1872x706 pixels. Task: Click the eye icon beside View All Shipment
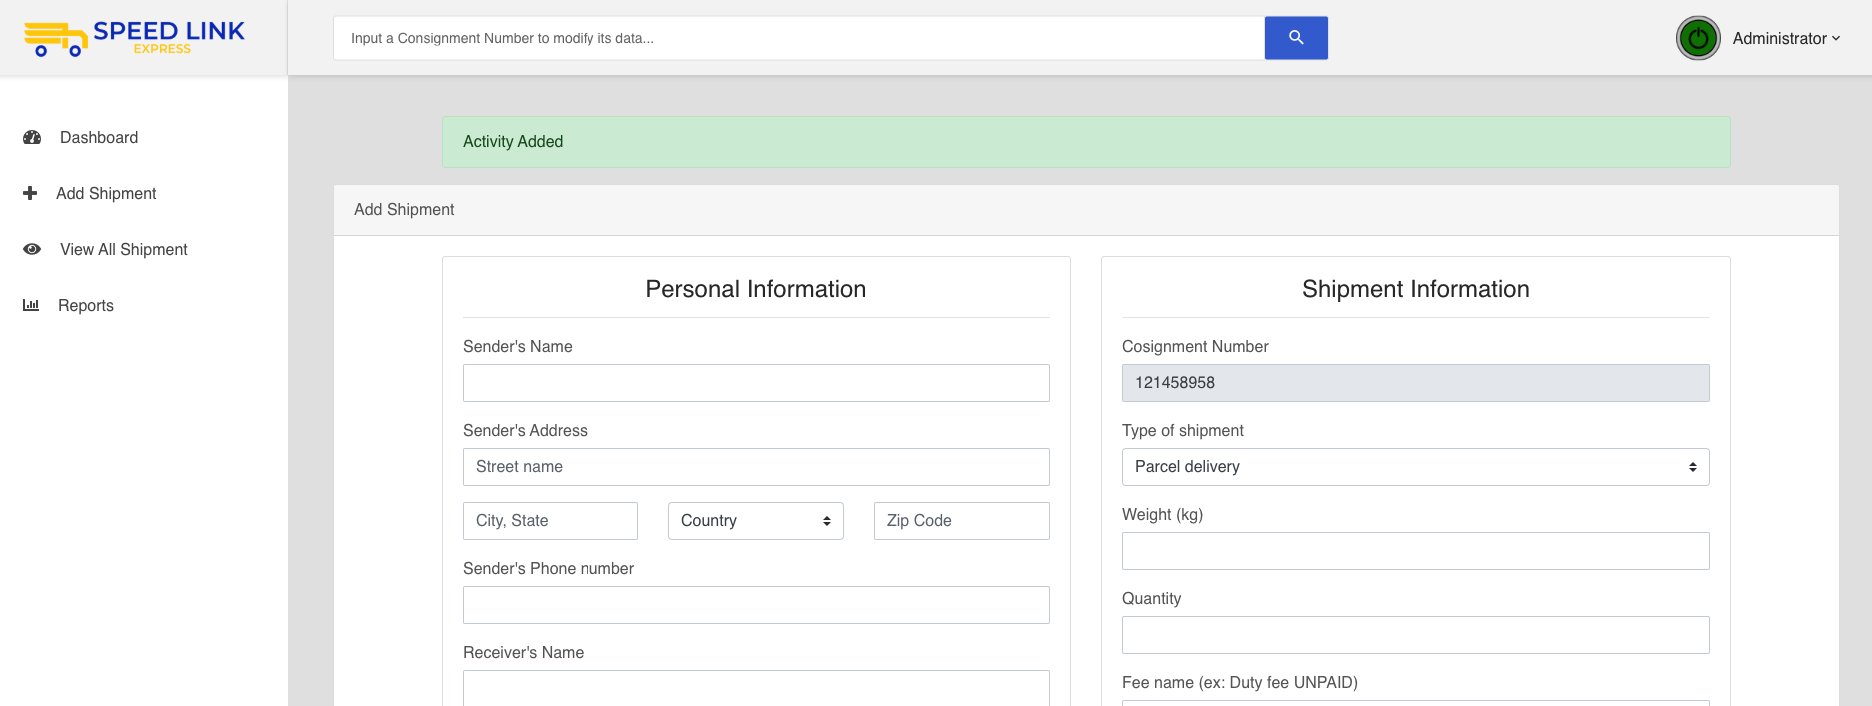click(32, 249)
